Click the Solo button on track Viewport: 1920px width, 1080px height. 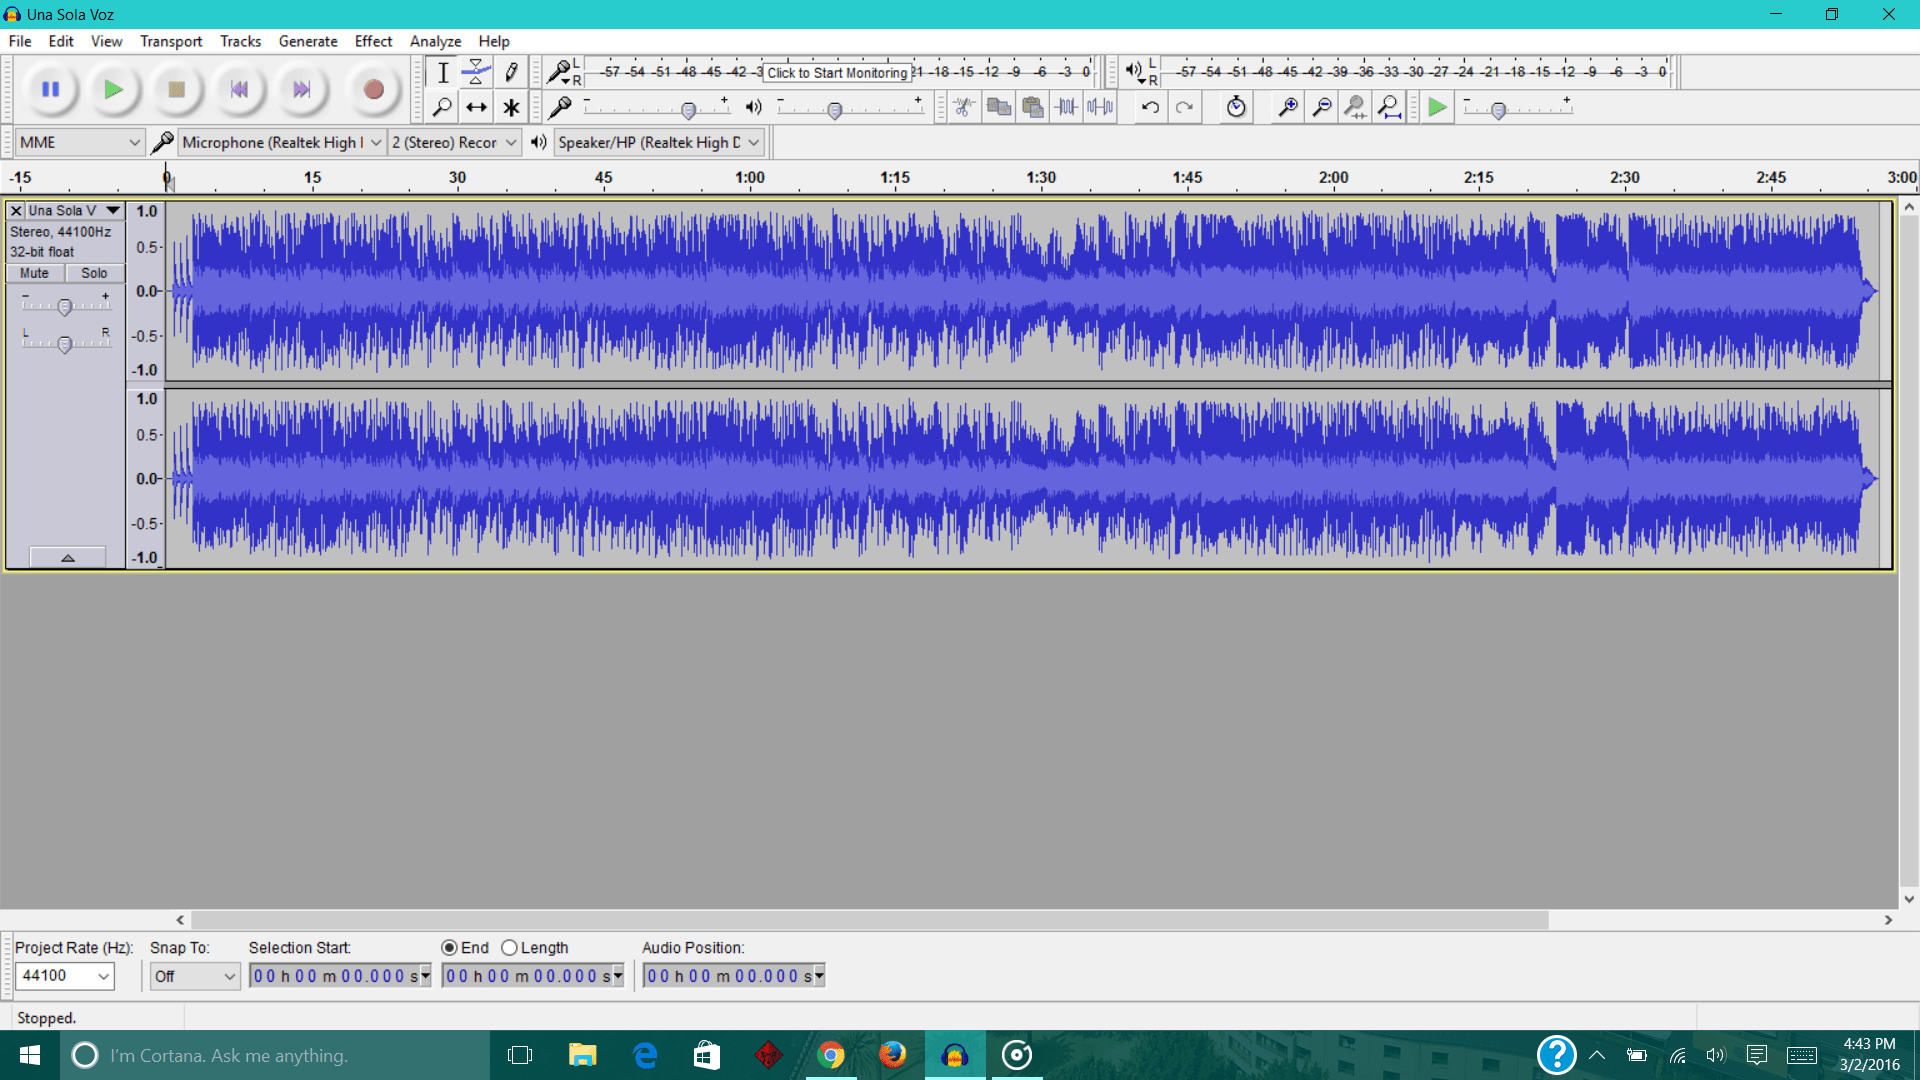pyautogui.click(x=94, y=273)
